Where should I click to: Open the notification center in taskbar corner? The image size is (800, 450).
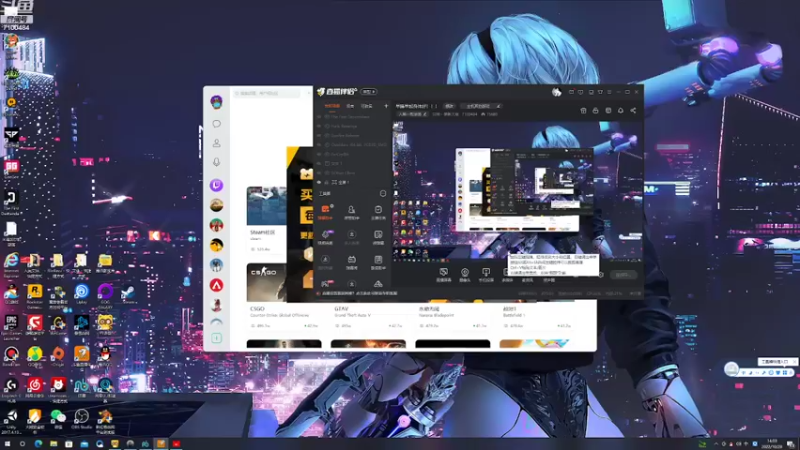click(x=790, y=444)
